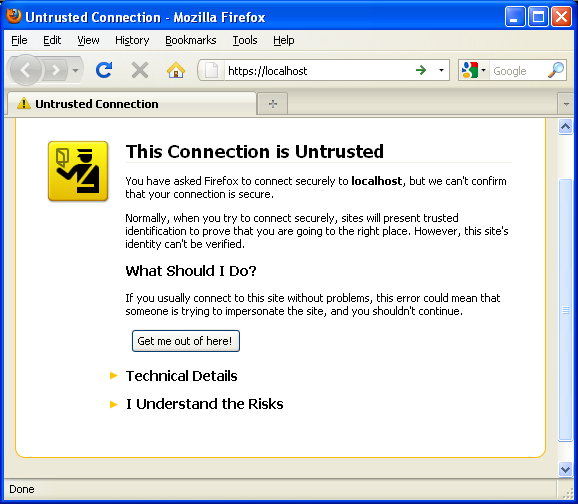
Task: Select the Untrusted Connection tab
Action: (132, 104)
